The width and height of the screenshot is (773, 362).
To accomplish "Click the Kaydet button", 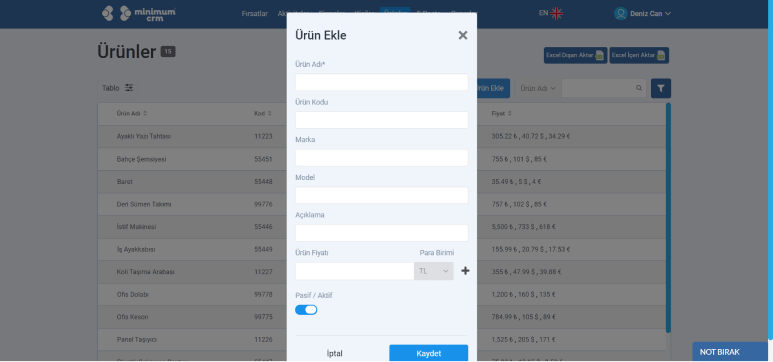I will 428,353.
